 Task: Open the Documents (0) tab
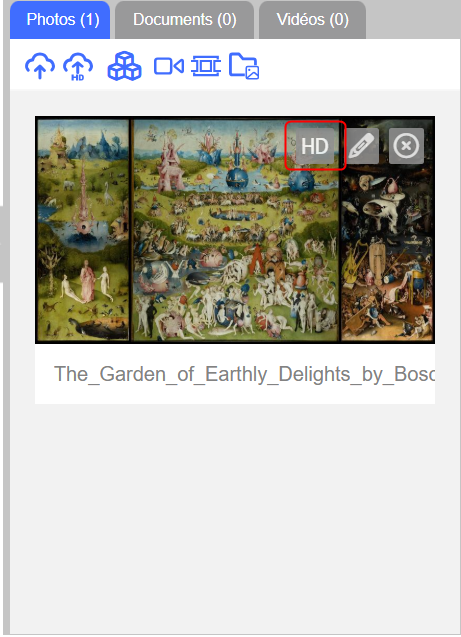click(184, 20)
